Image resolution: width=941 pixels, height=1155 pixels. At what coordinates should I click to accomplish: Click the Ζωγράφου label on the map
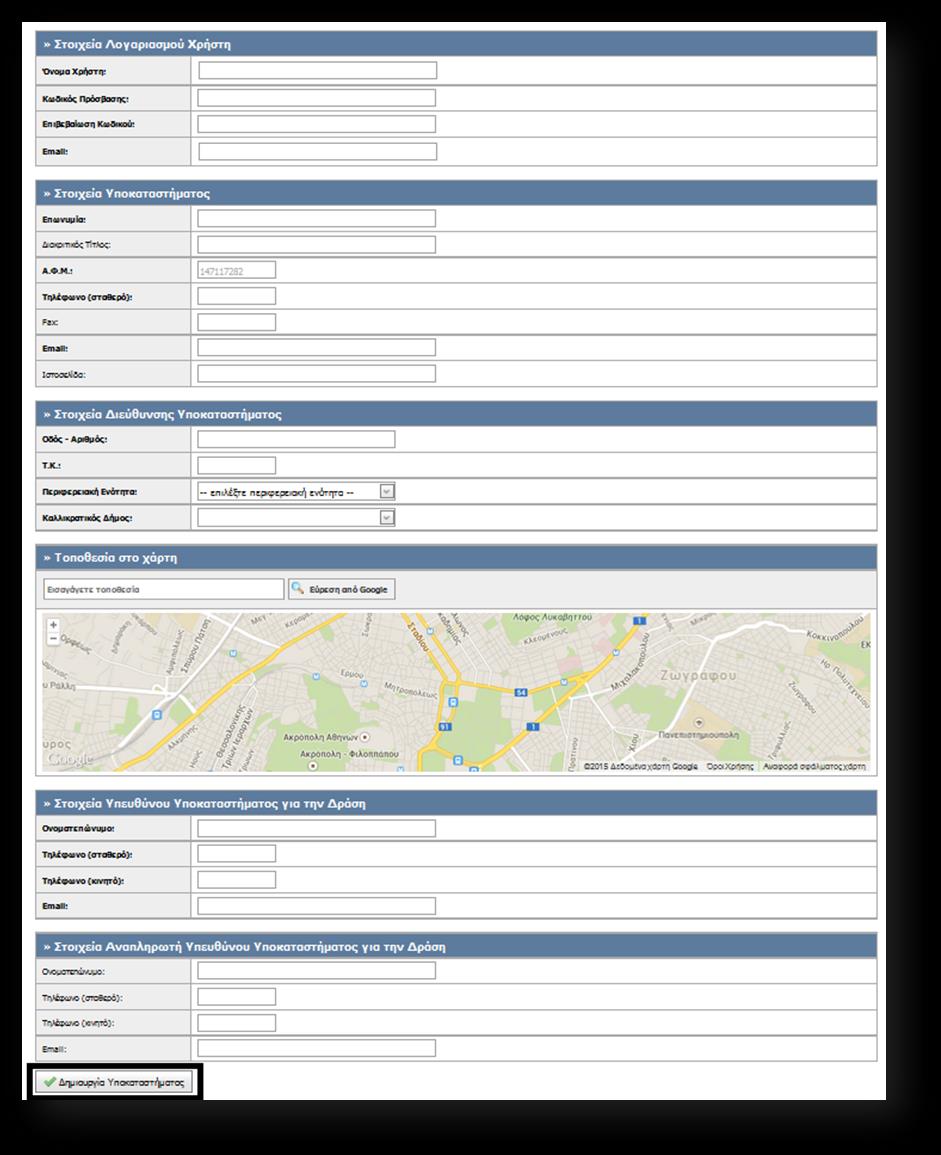pos(698,675)
